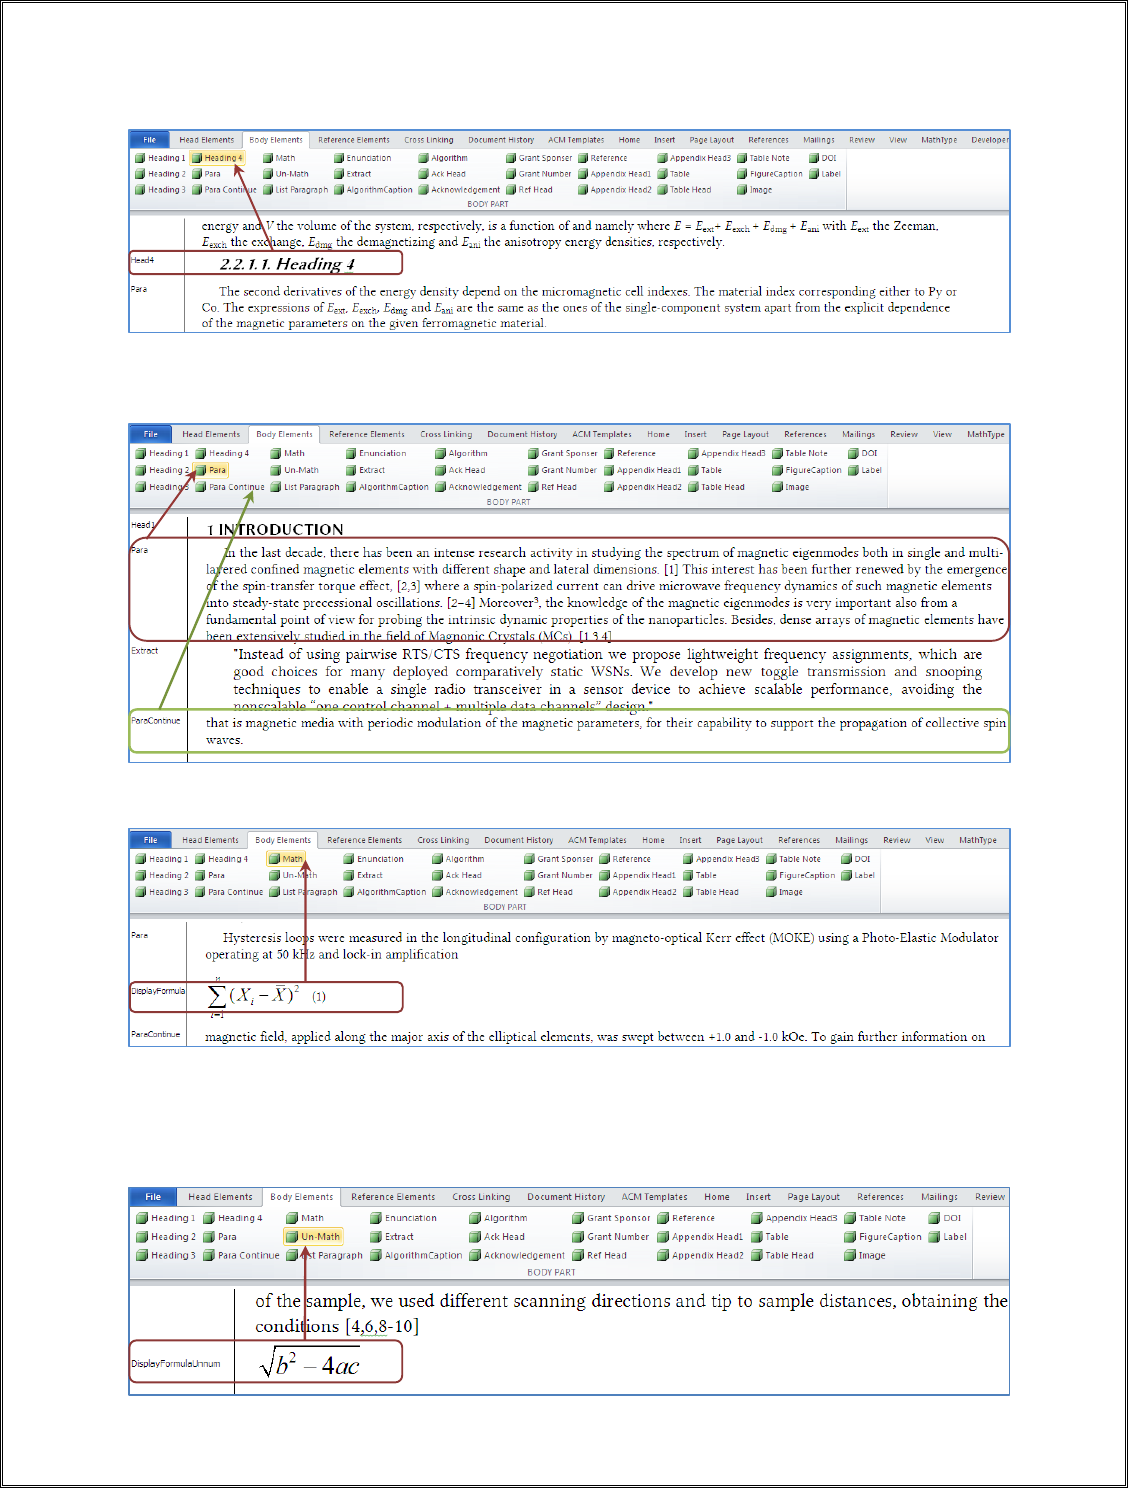Apply Heading 3 in the ribbon with Math highlighted

[162, 892]
